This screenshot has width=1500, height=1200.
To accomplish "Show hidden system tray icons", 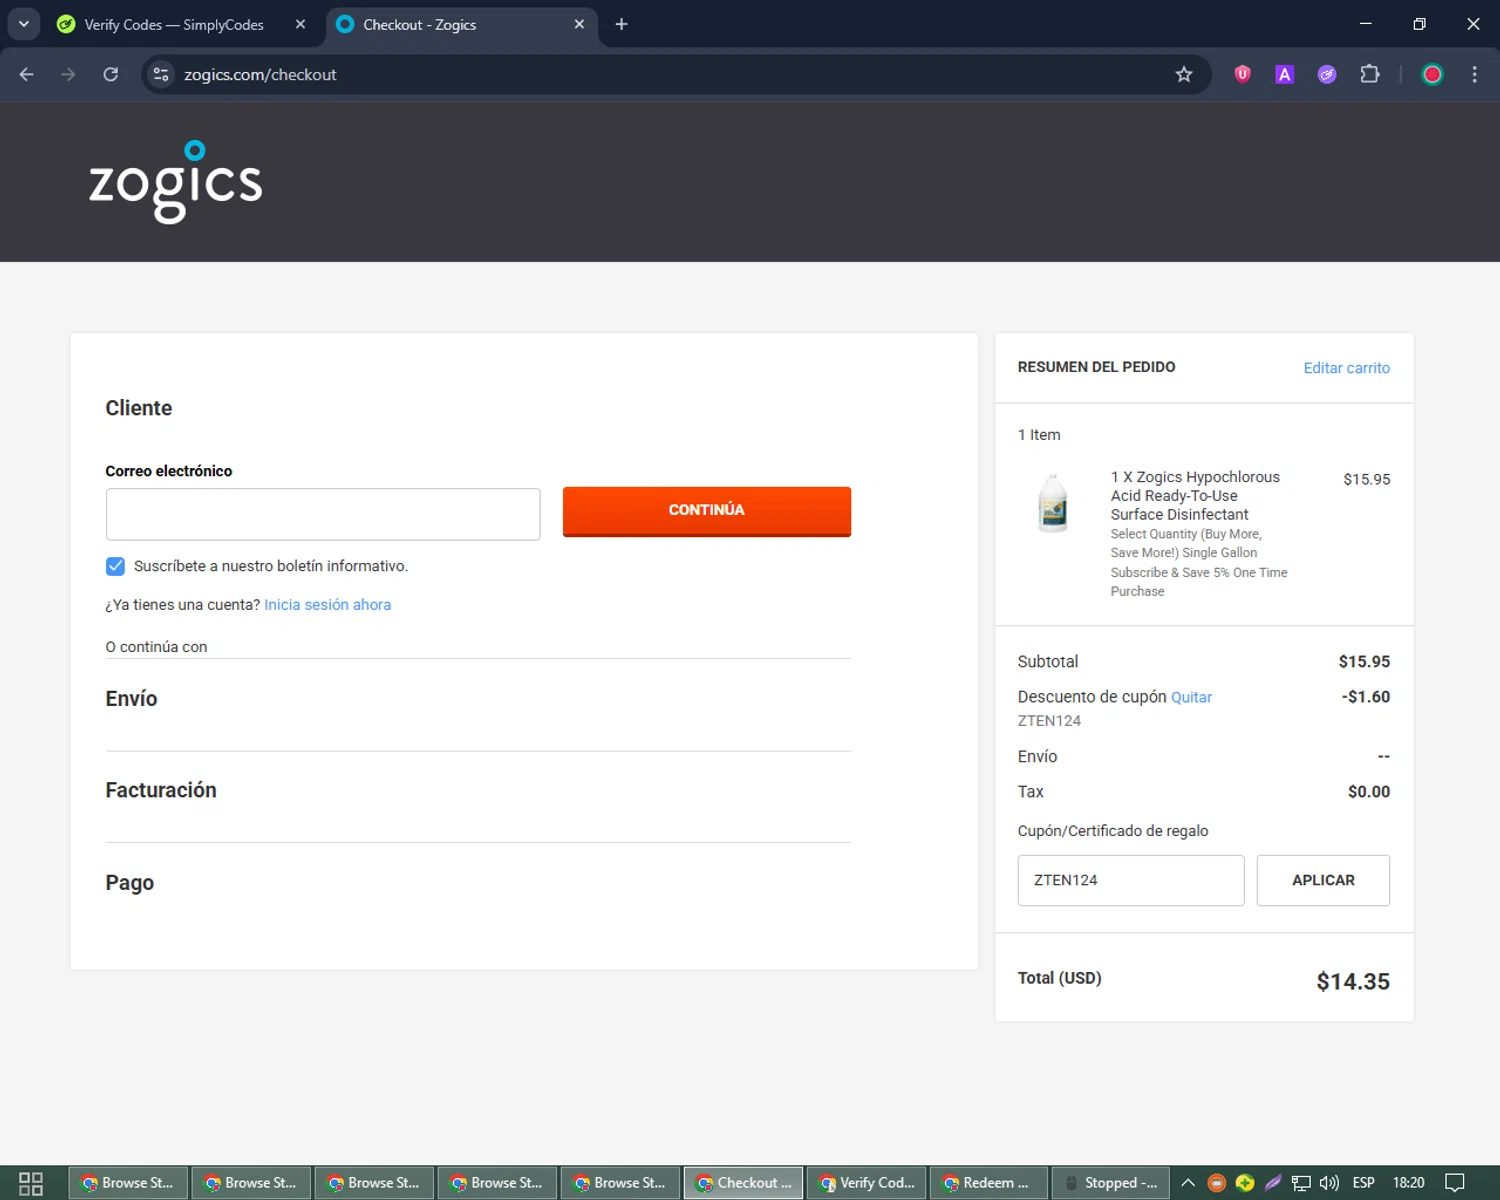I will 1188,1183.
